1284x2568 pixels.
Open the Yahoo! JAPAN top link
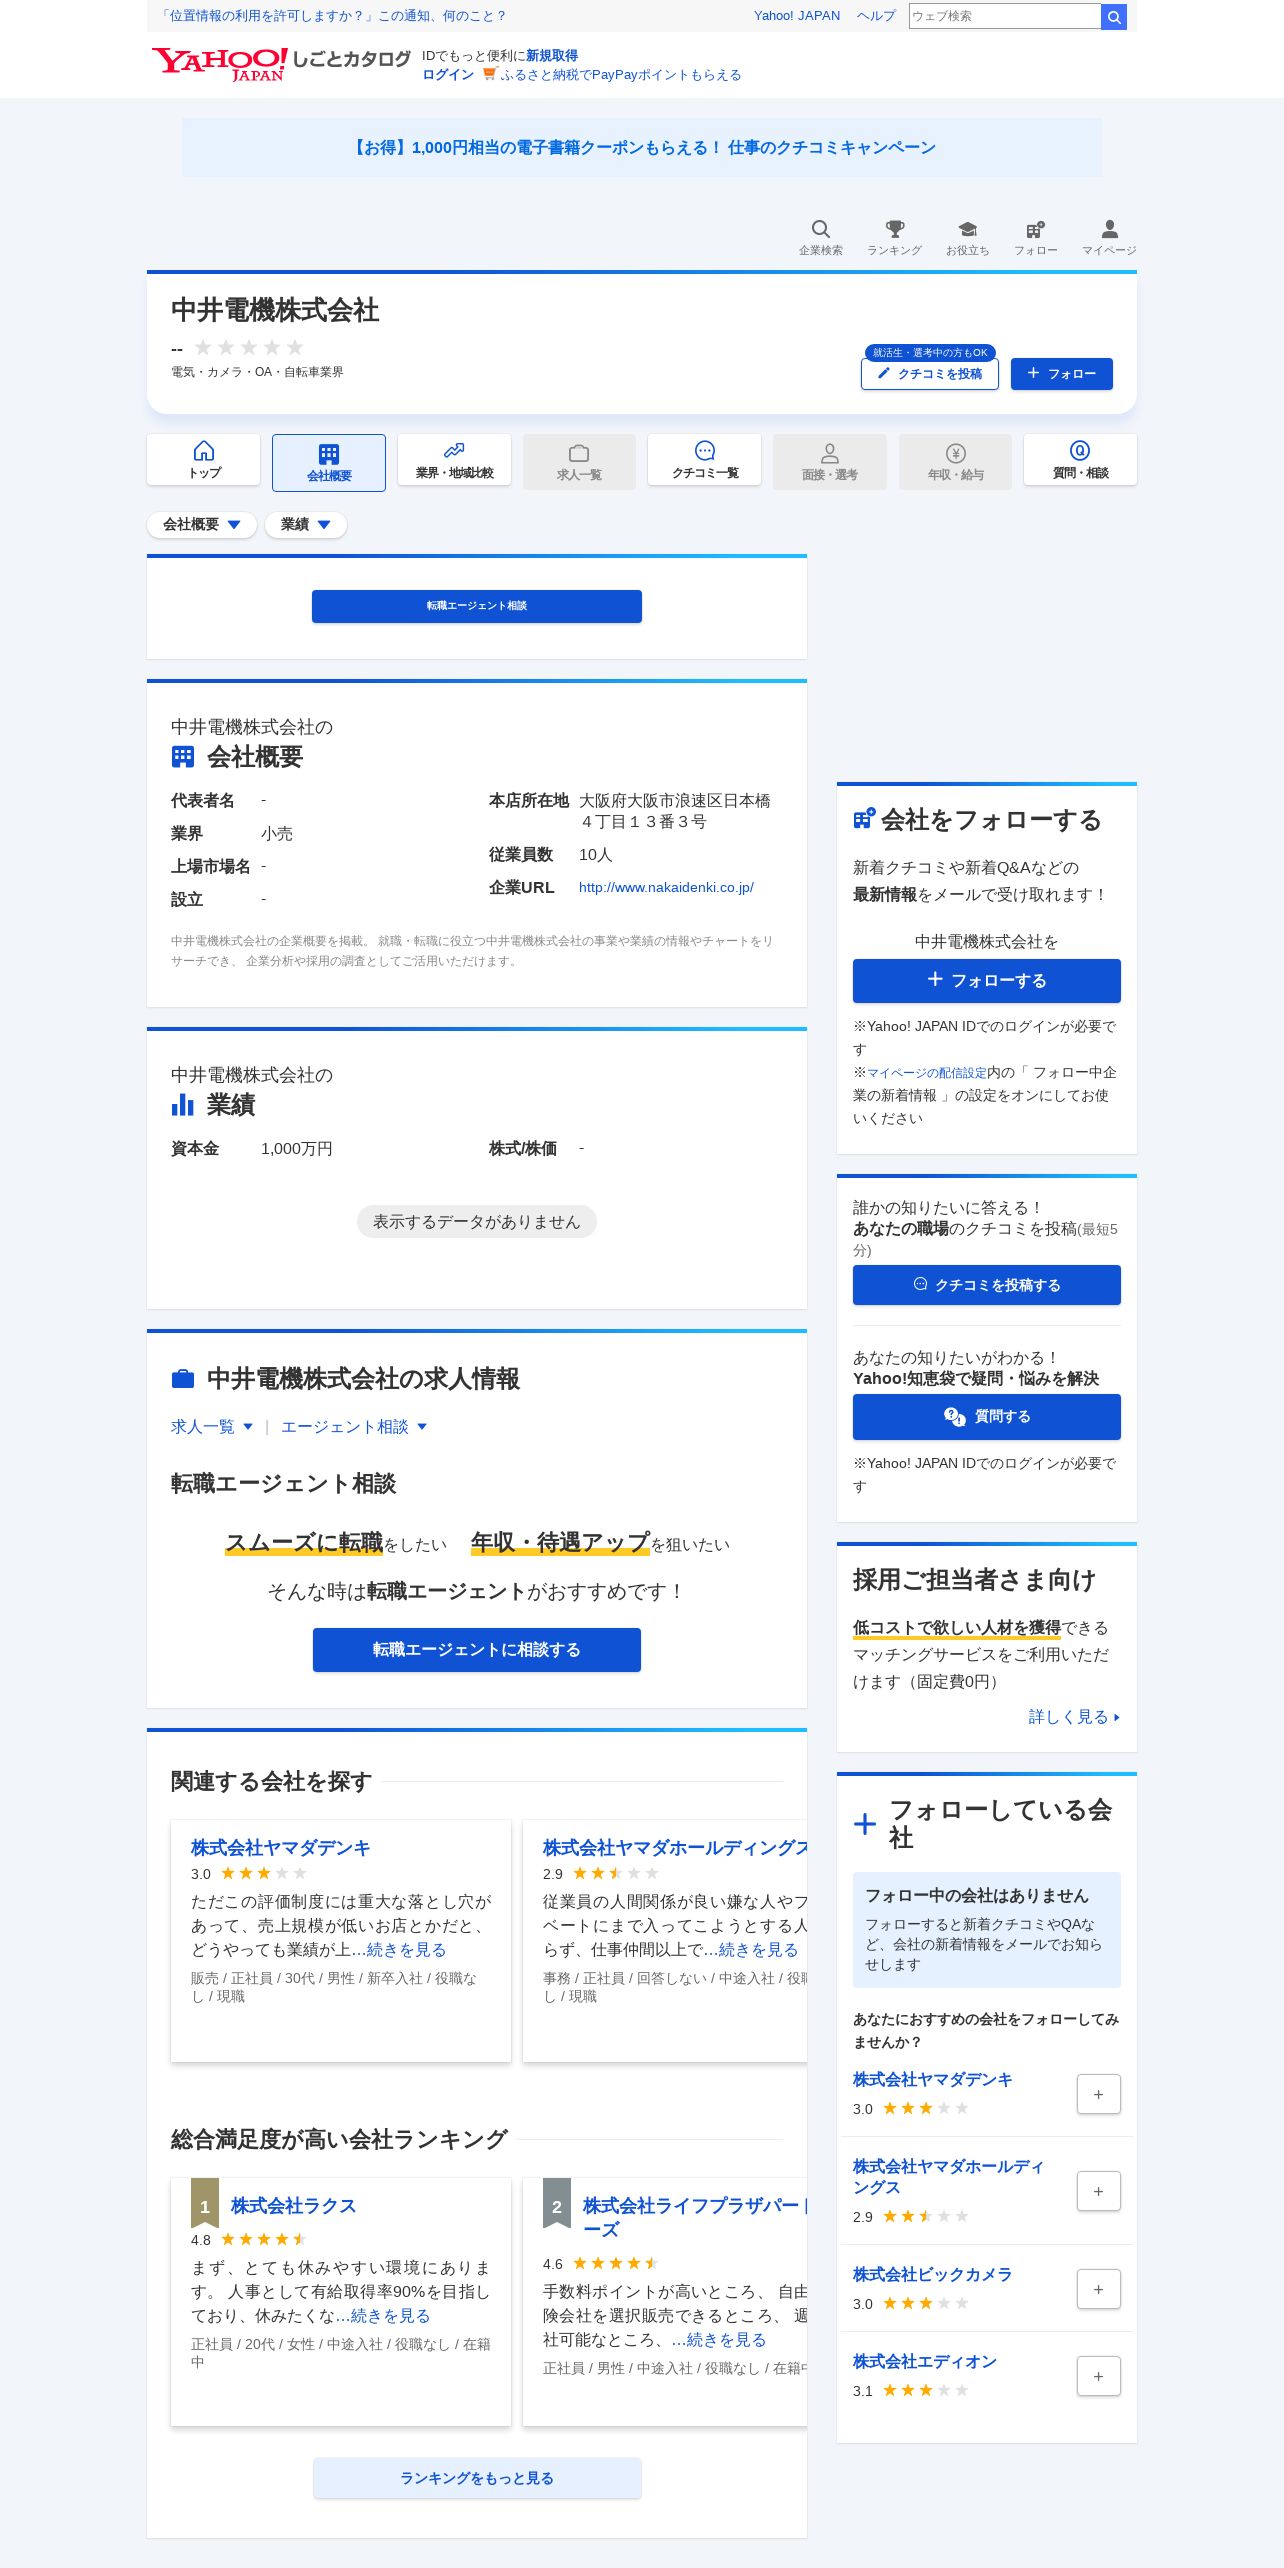click(797, 16)
